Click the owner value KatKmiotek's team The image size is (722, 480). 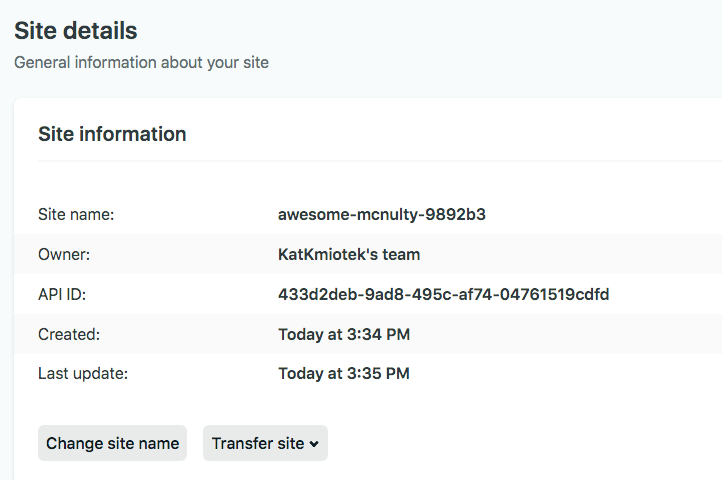click(x=349, y=254)
